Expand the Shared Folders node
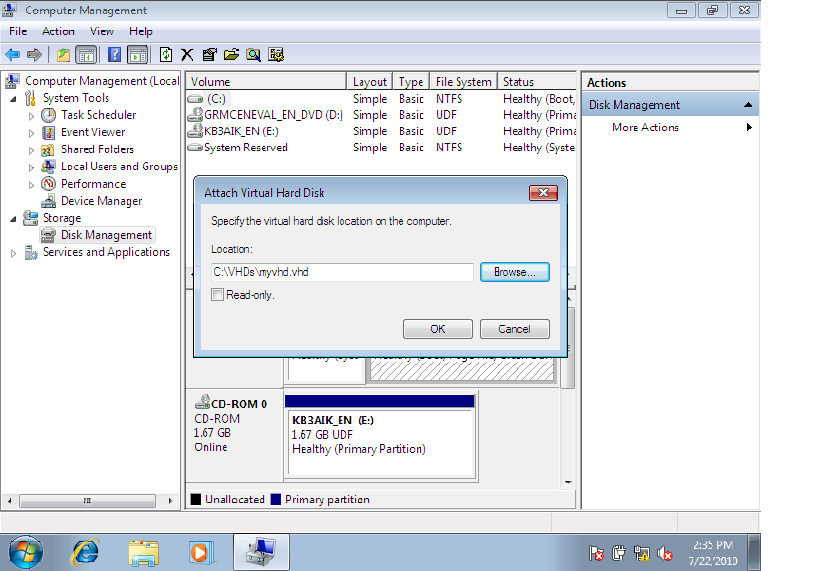This screenshot has width=819, height=571. [31, 150]
